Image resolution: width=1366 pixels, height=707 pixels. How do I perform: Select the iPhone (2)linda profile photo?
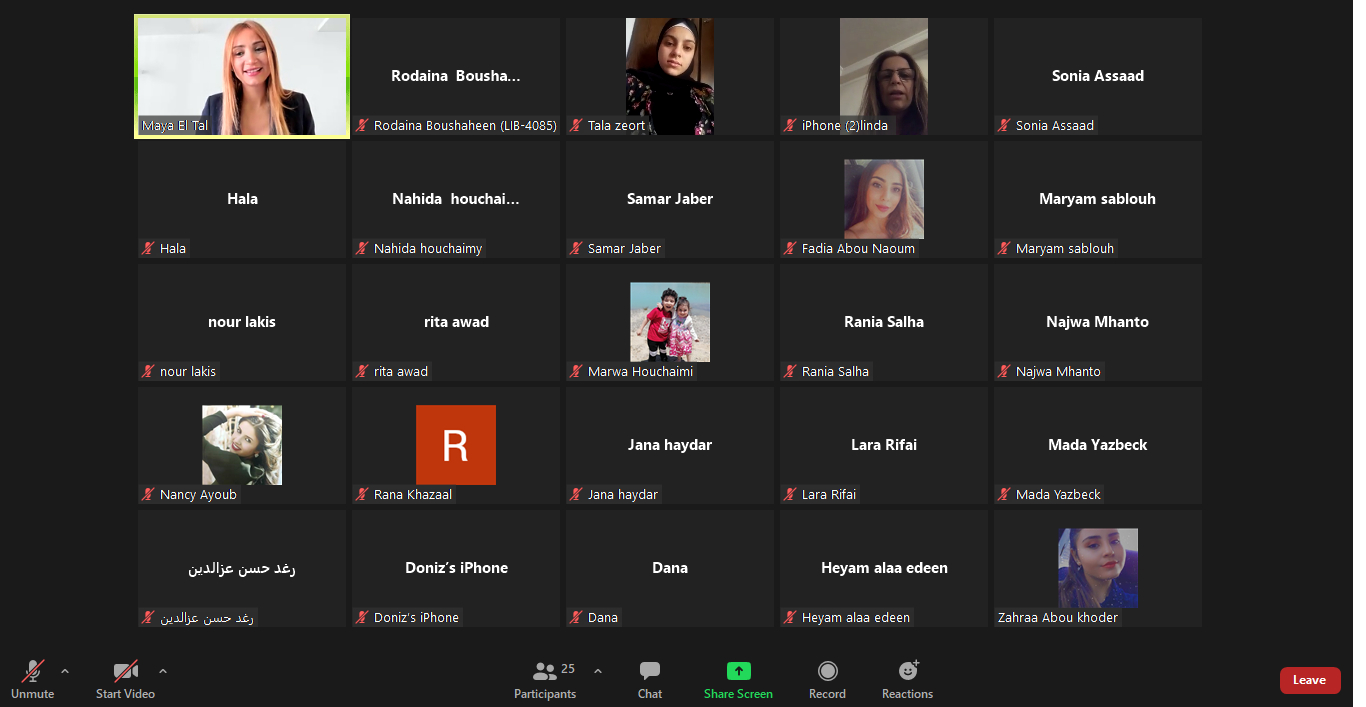(884, 76)
